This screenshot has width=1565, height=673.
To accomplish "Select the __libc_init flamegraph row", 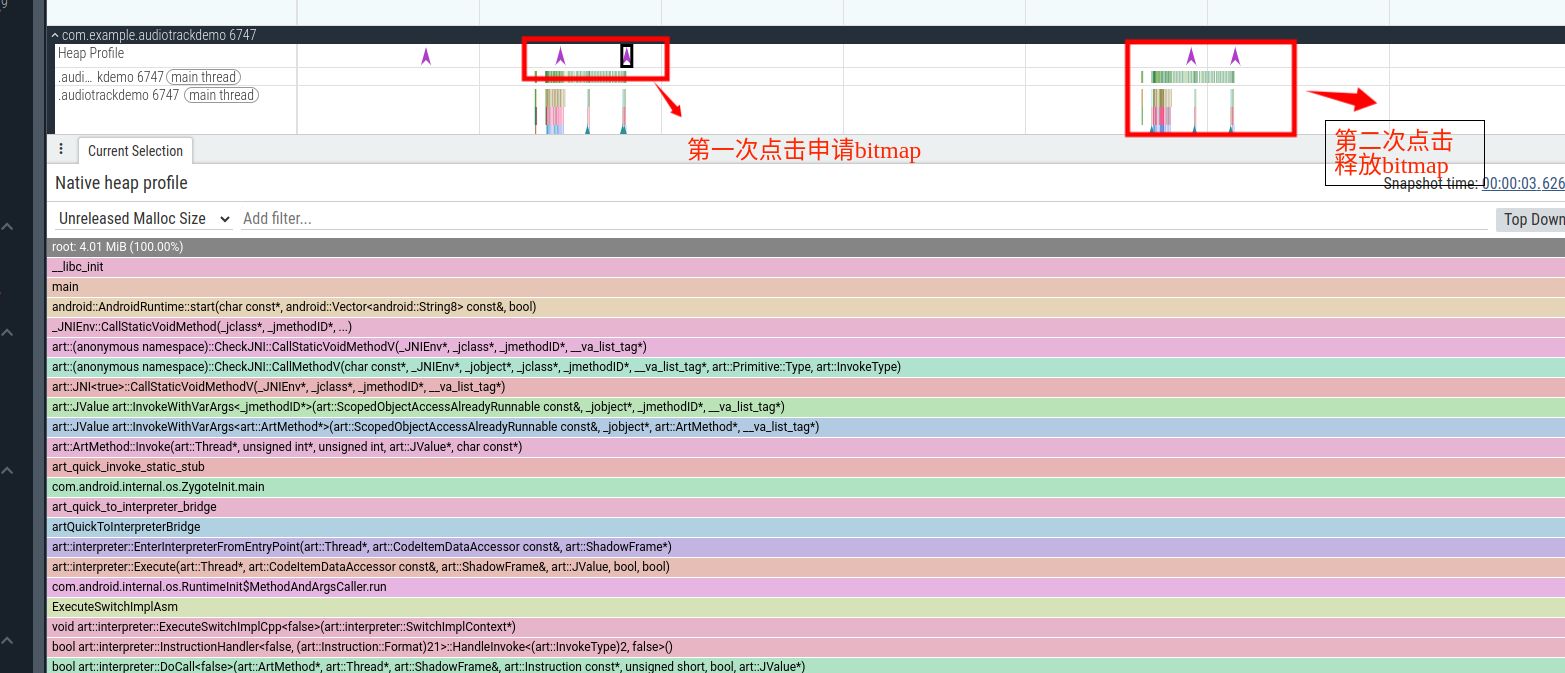I will (x=806, y=267).
